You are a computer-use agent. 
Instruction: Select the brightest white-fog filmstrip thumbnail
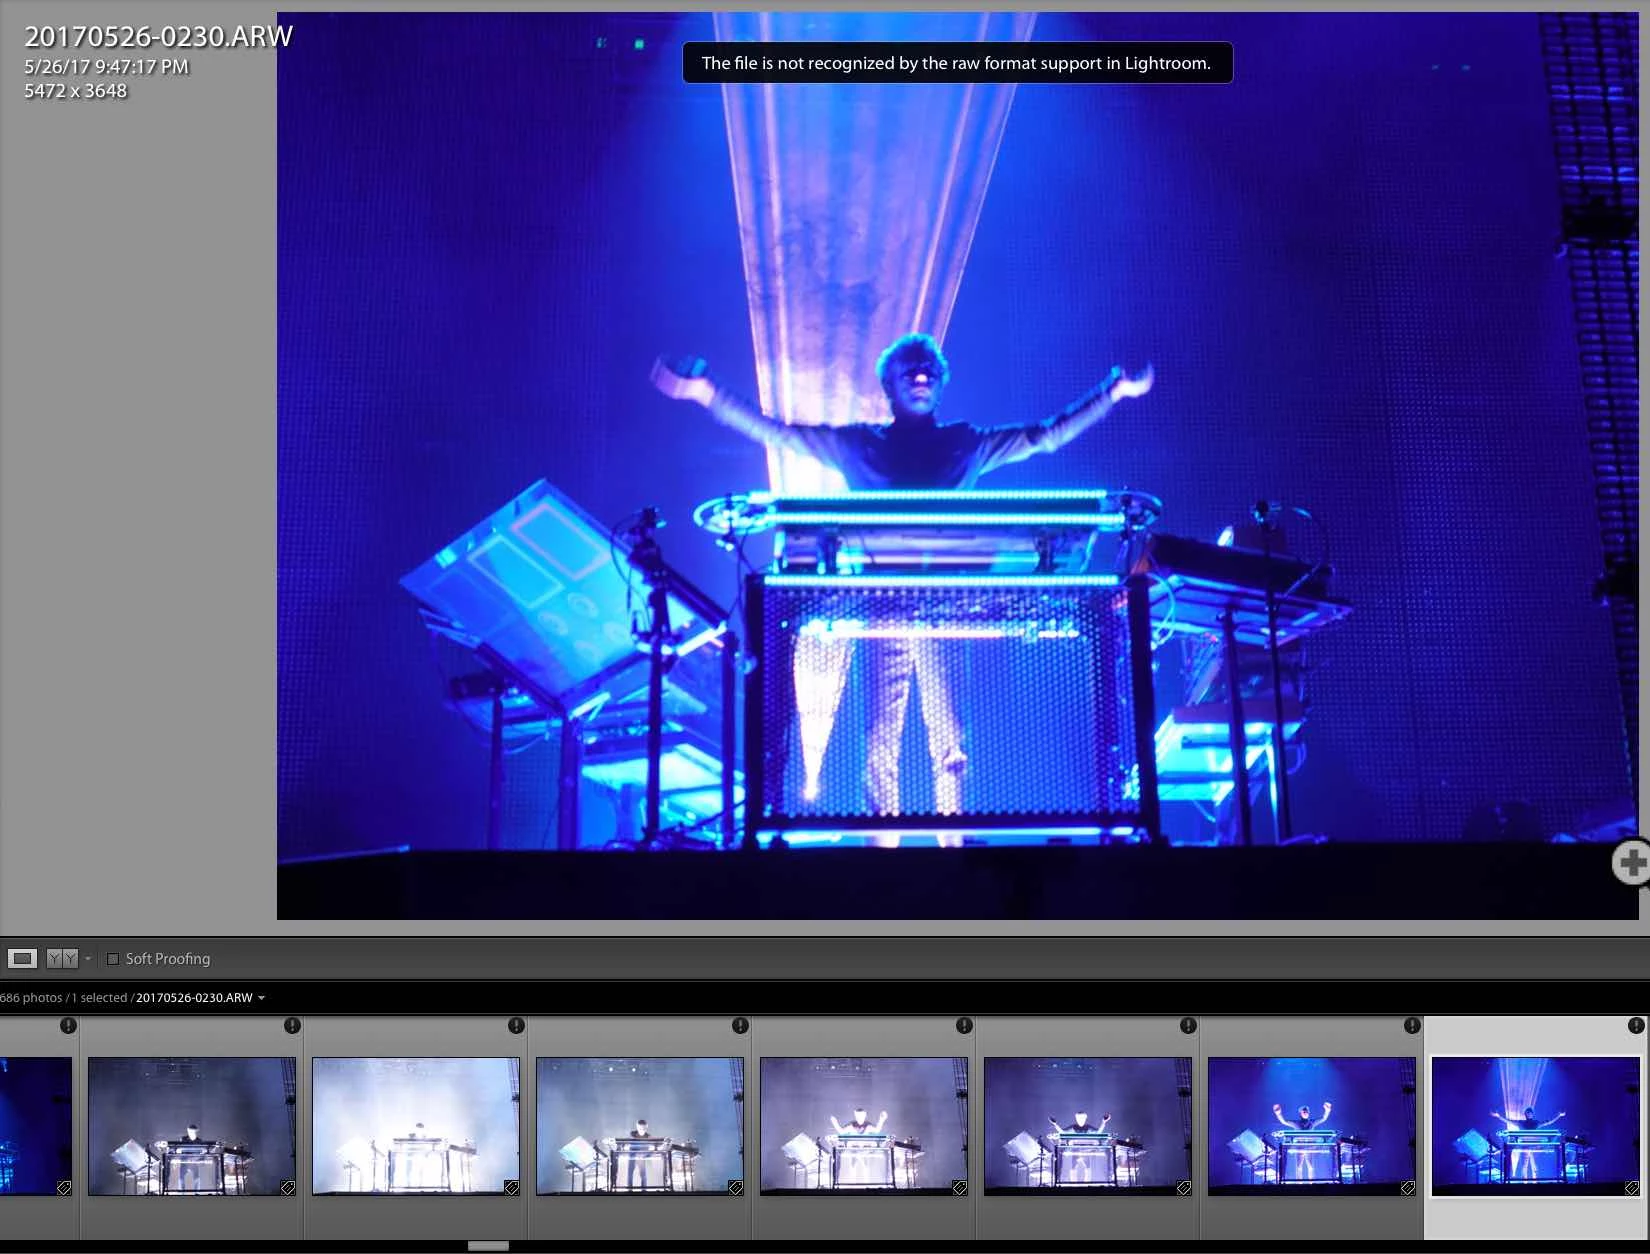[416, 1126]
